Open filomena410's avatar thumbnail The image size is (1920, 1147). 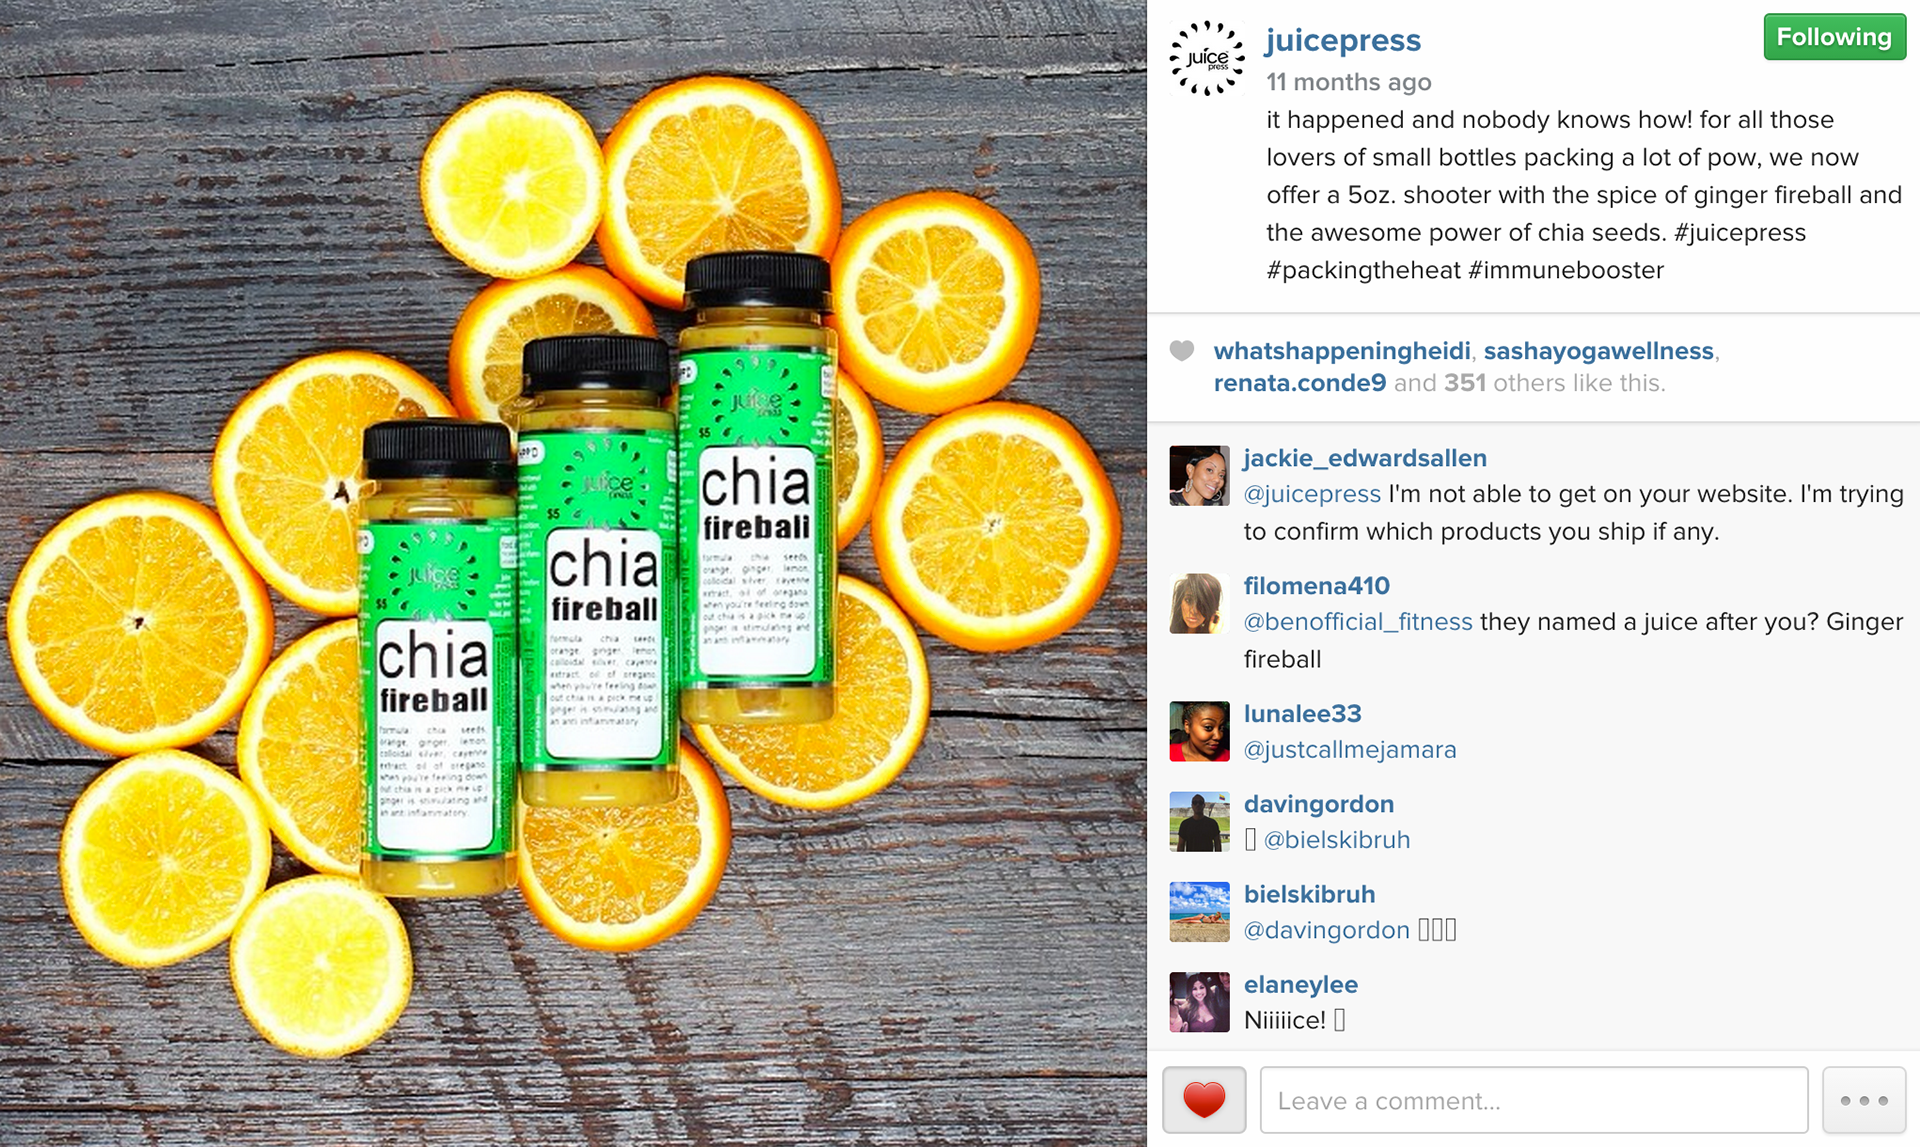1199,603
